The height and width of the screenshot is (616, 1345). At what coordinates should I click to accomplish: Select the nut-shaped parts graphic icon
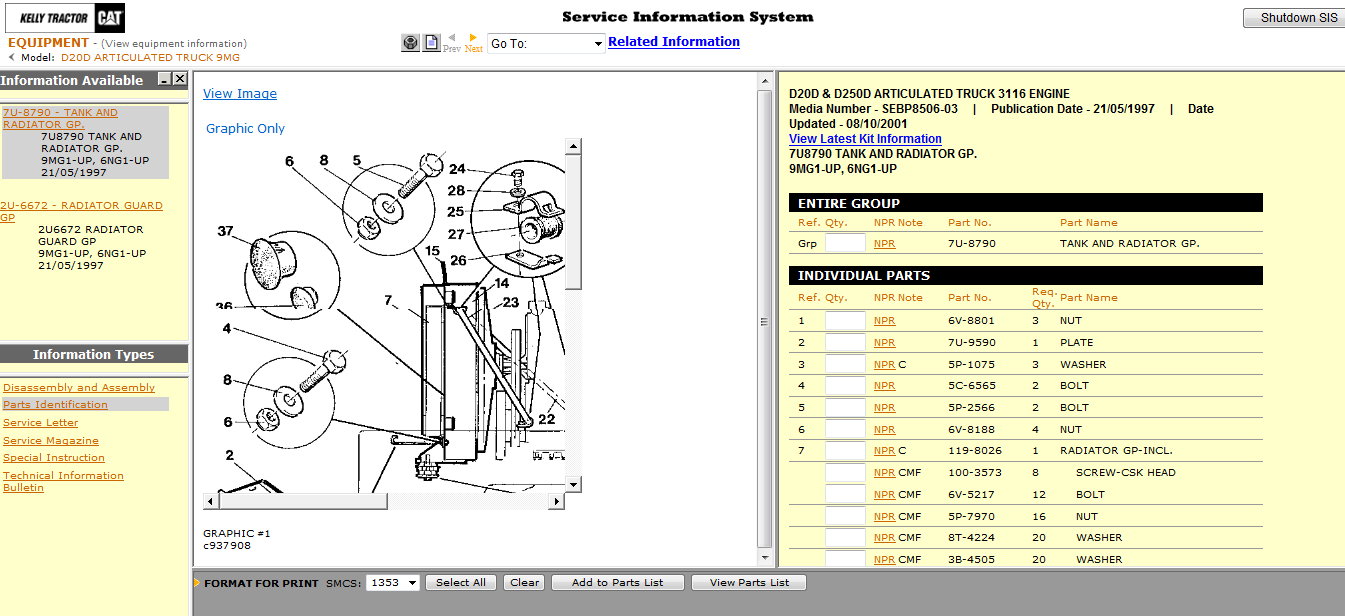(x=410, y=42)
